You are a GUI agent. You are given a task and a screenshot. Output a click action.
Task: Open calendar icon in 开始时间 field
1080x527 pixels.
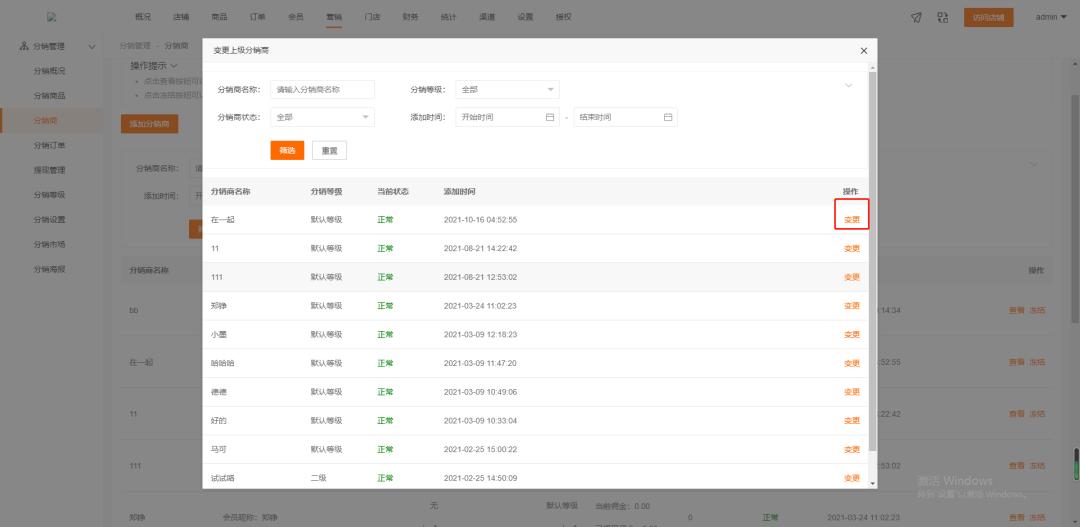pos(550,117)
